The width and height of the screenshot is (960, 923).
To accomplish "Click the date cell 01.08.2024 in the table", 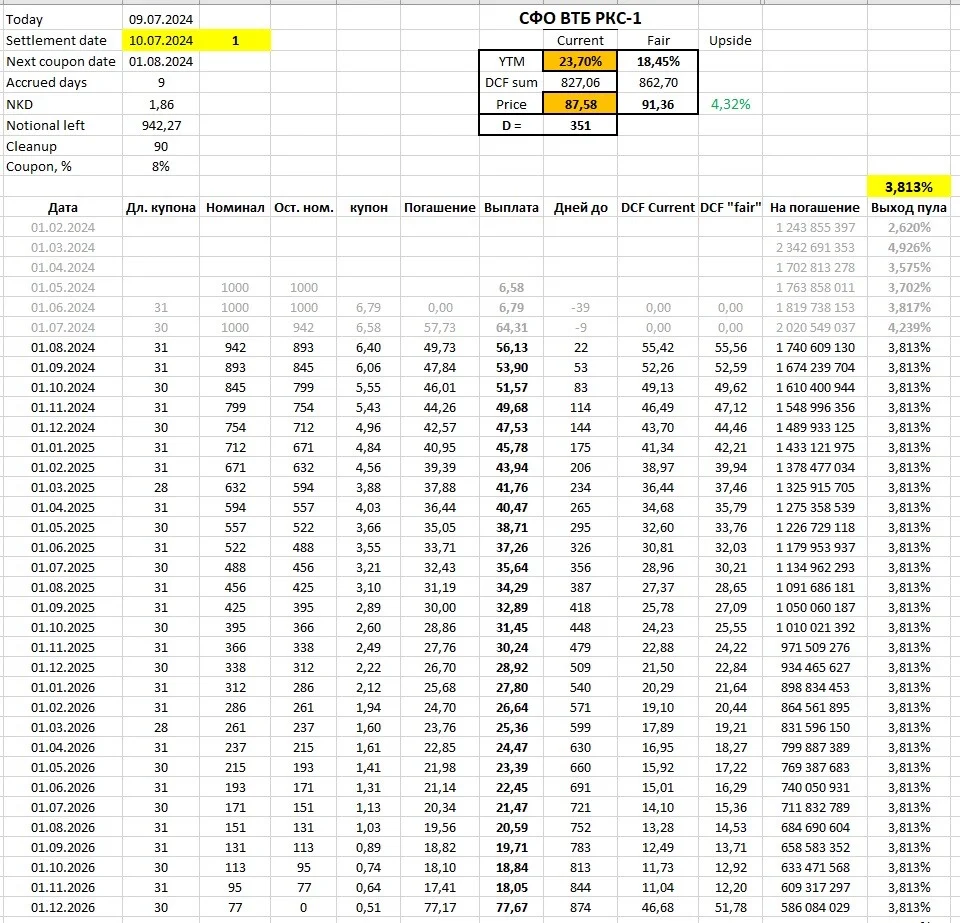I will tap(63, 348).
